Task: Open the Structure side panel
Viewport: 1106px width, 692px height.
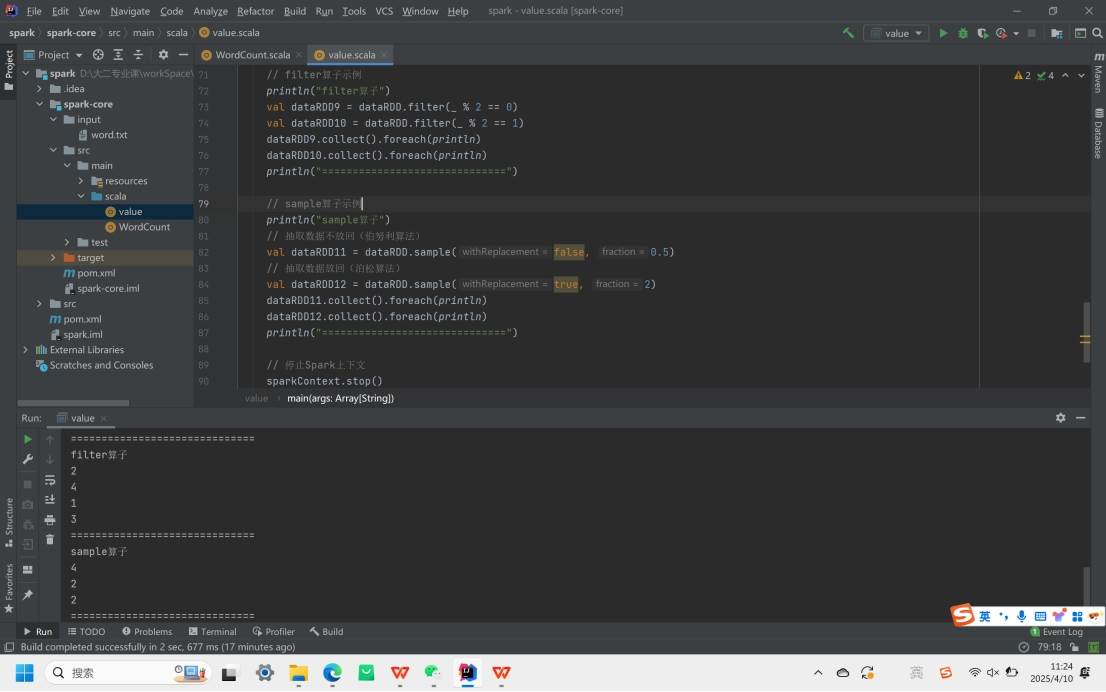Action: [x=8, y=522]
